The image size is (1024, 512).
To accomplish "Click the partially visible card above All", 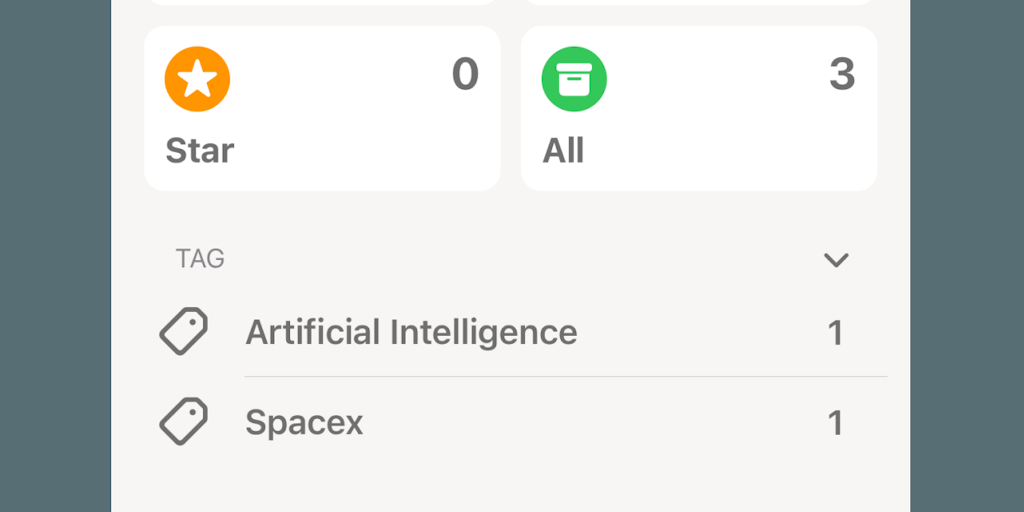I will (x=699, y=3).
